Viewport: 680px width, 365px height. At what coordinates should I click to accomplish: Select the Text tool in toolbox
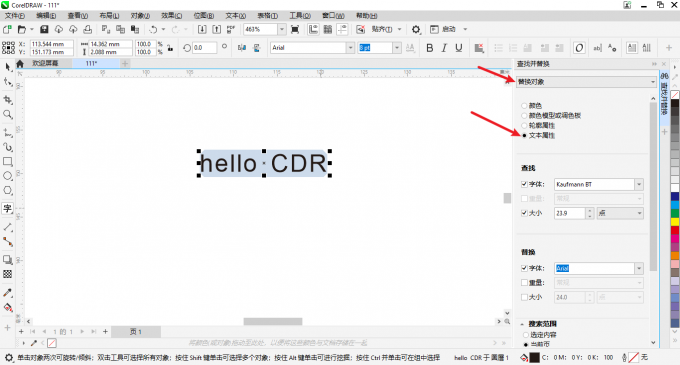point(7,209)
